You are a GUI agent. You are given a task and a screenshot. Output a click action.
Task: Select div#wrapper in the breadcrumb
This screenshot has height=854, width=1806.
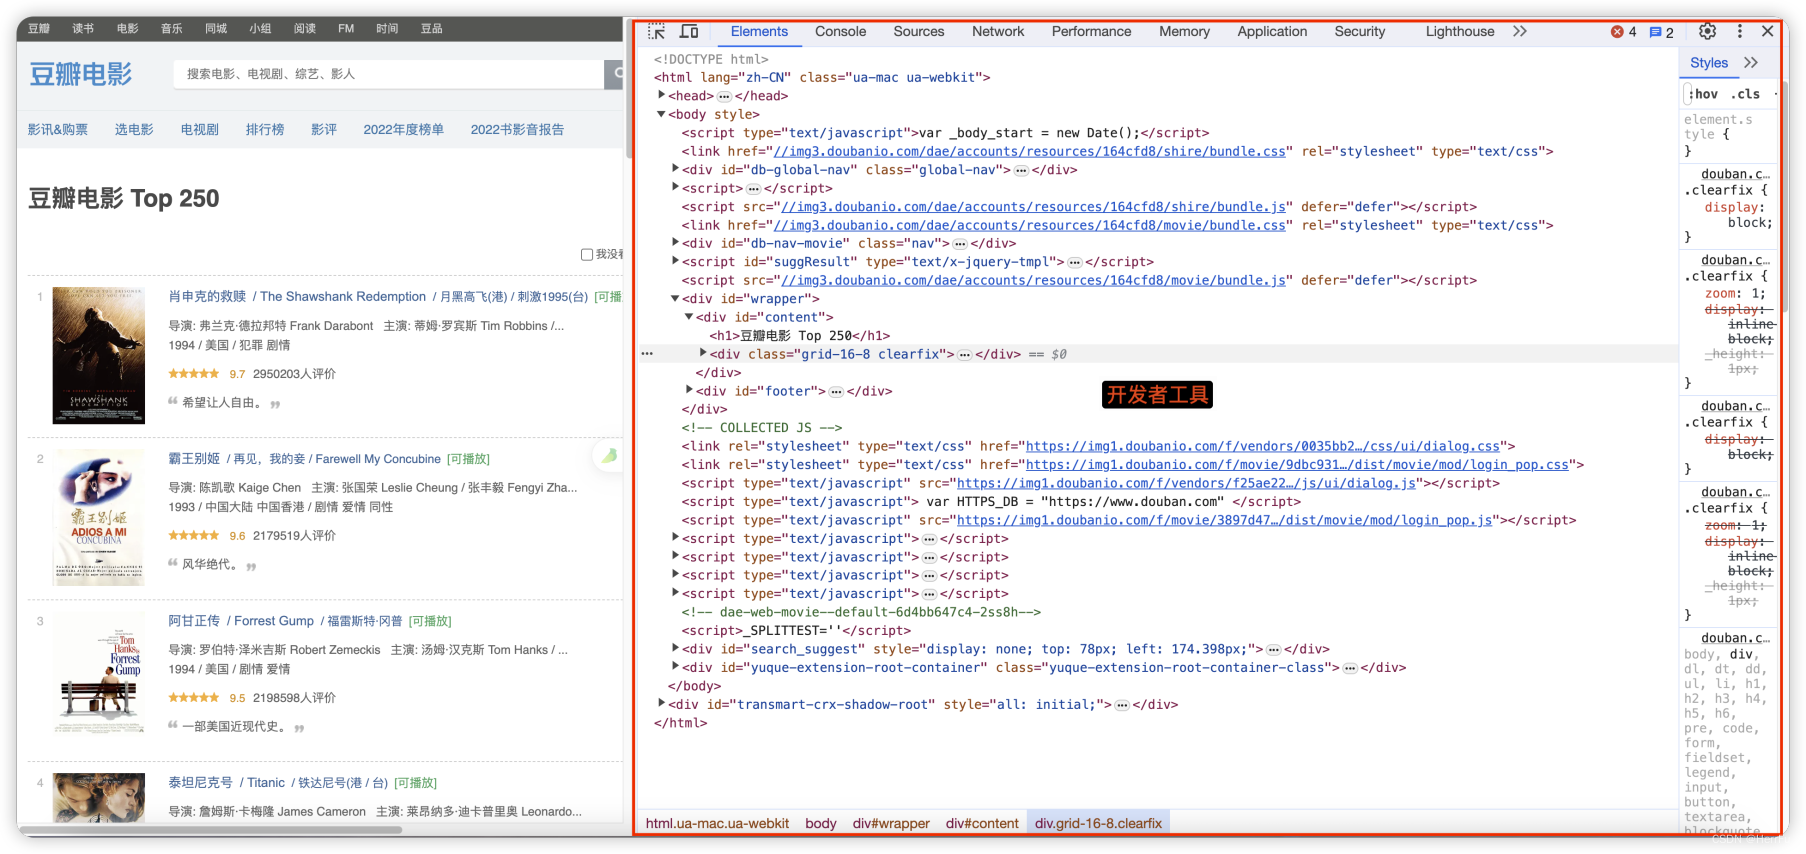pyautogui.click(x=891, y=823)
